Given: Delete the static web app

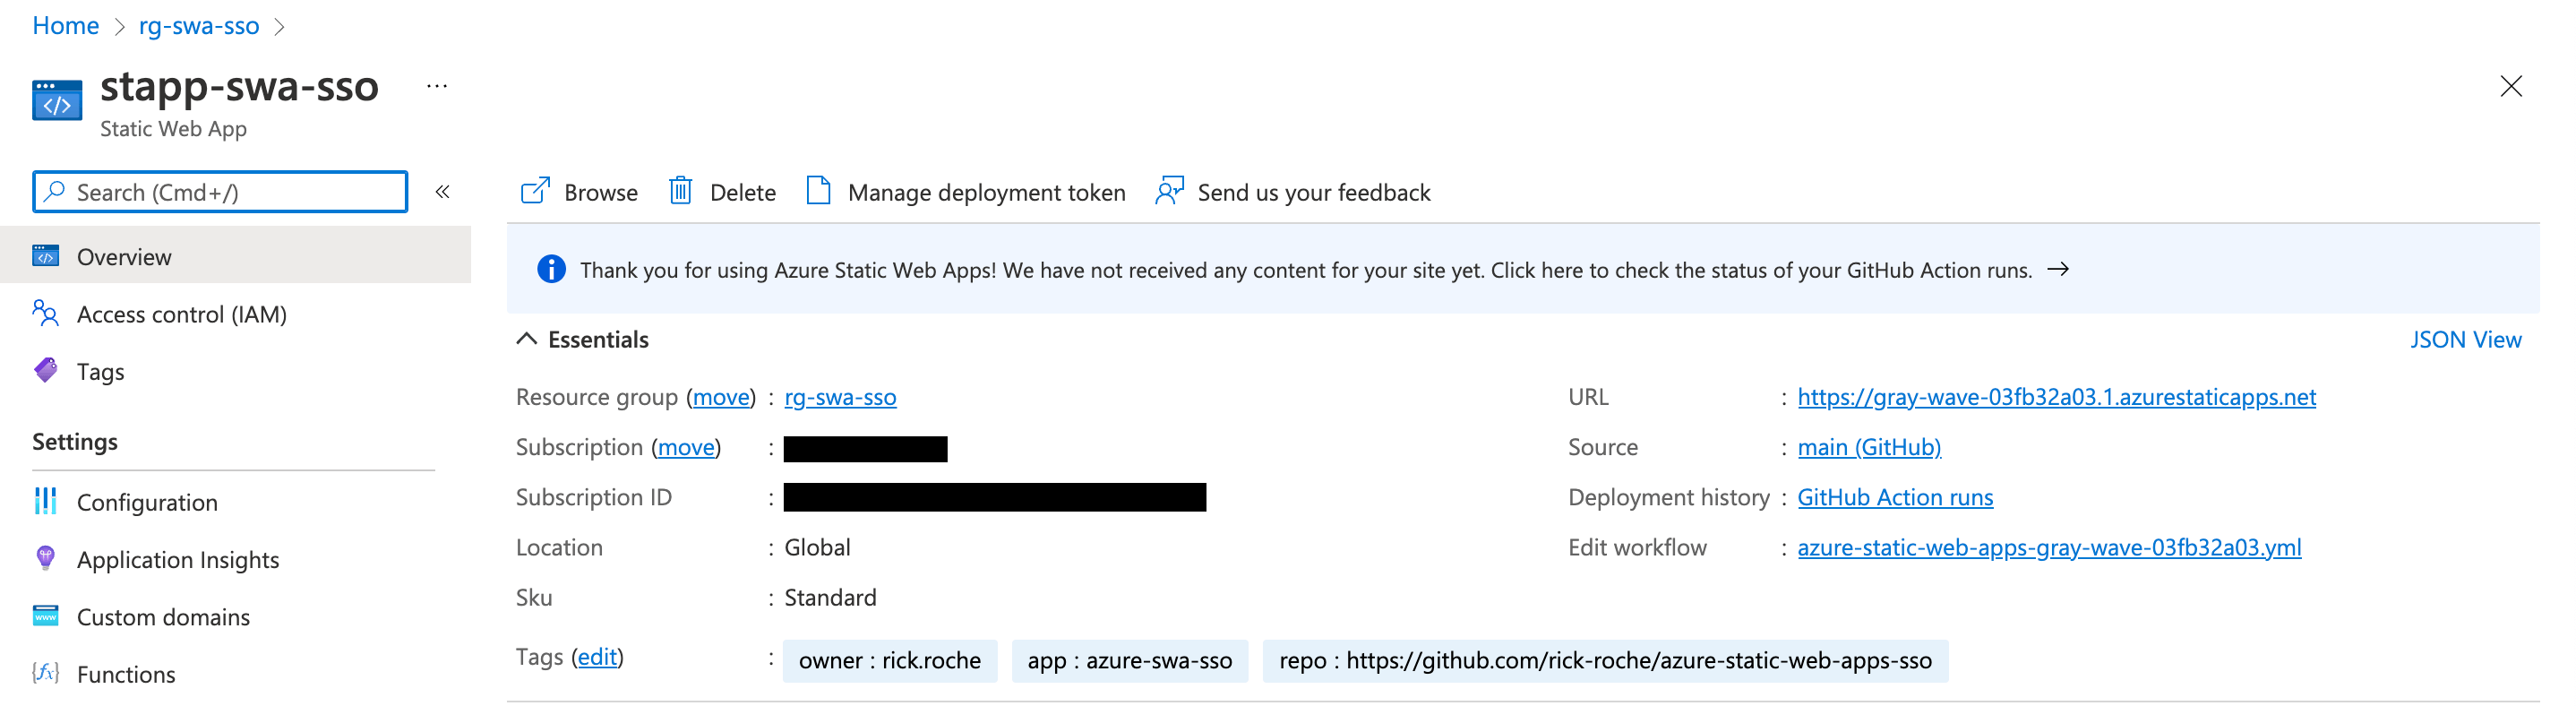Looking at the screenshot, I should pyautogui.click(x=722, y=191).
